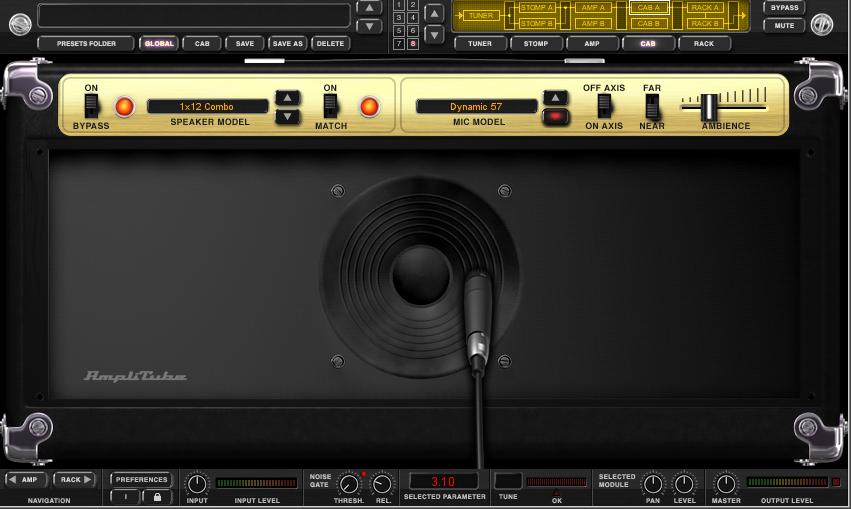The height and width of the screenshot is (509, 851).
Task: Navigate back to AMP module
Action: (x=26, y=480)
